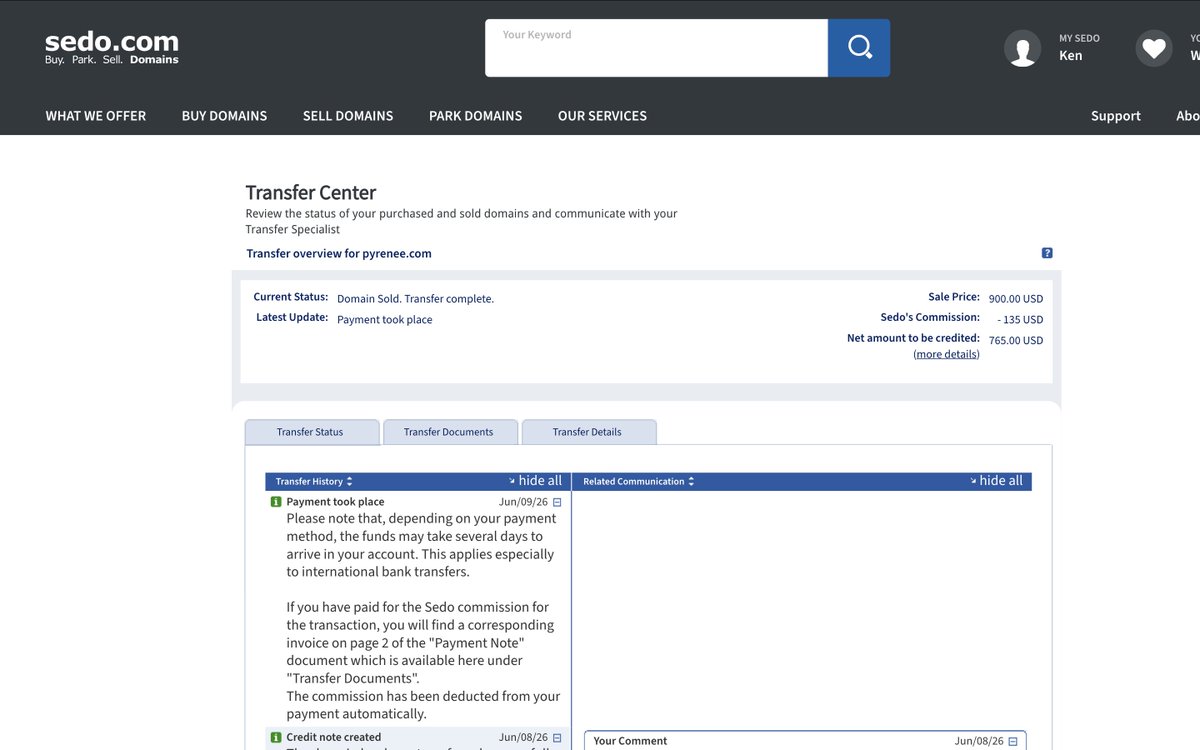The width and height of the screenshot is (1200, 750).
Task: Open the Park Domains menu
Action: pos(475,116)
